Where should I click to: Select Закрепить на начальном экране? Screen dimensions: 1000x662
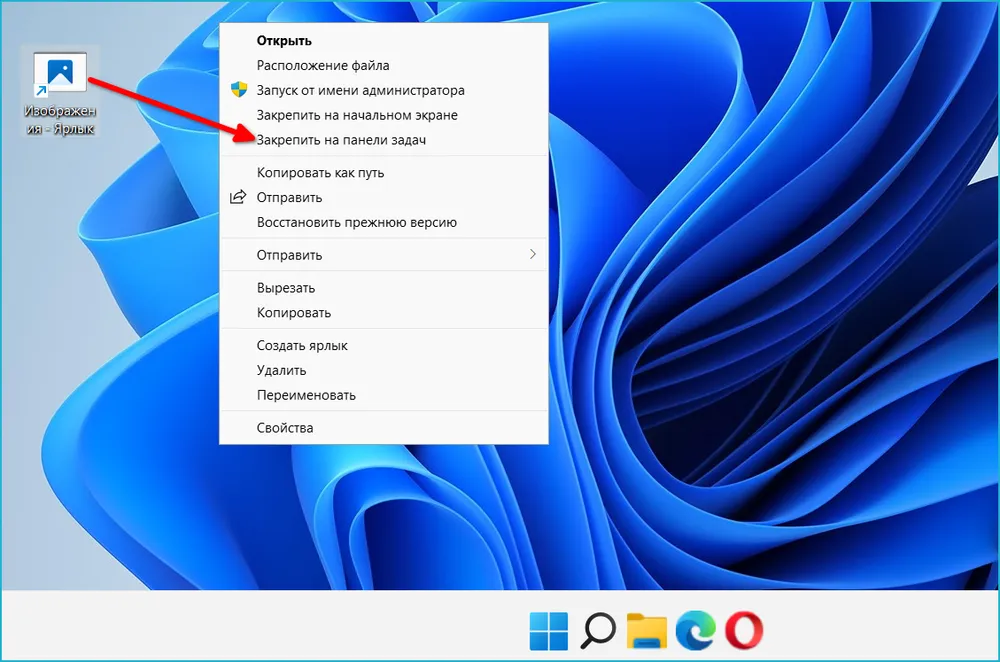(x=357, y=115)
